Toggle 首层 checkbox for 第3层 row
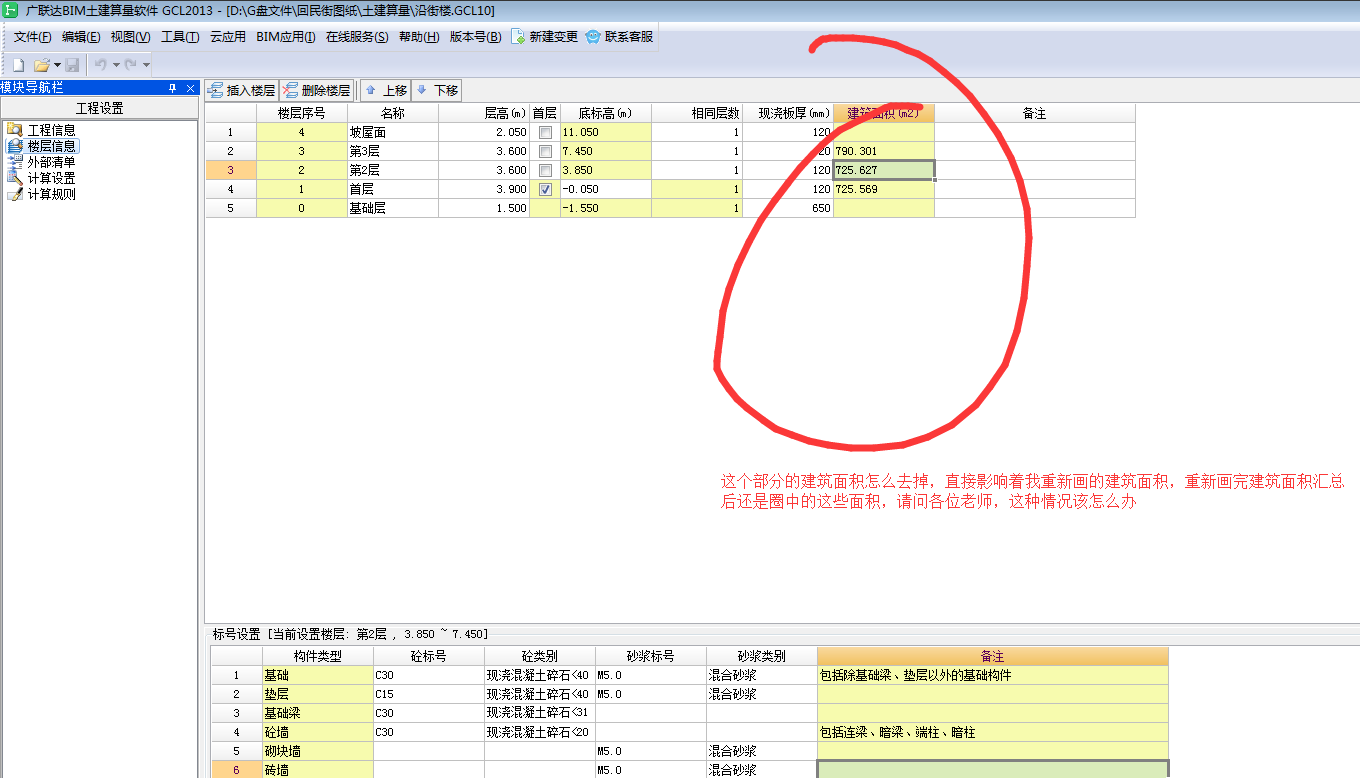1360x778 pixels. [545, 151]
